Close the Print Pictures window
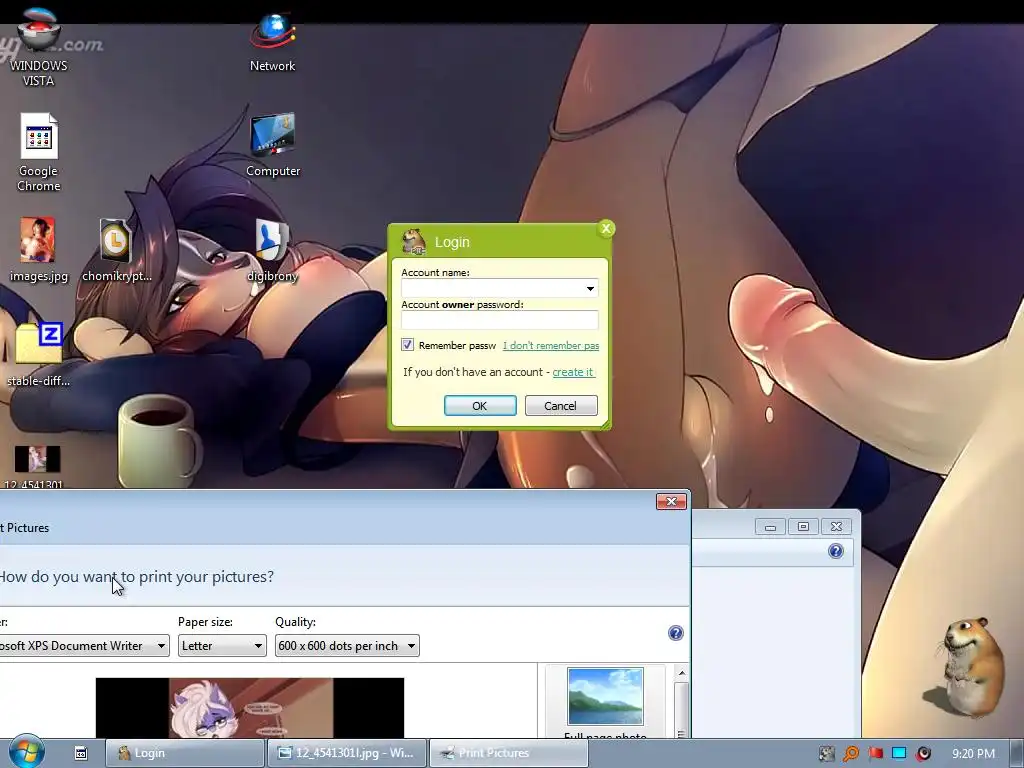This screenshot has height=768, width=1024. coord(671,502)
